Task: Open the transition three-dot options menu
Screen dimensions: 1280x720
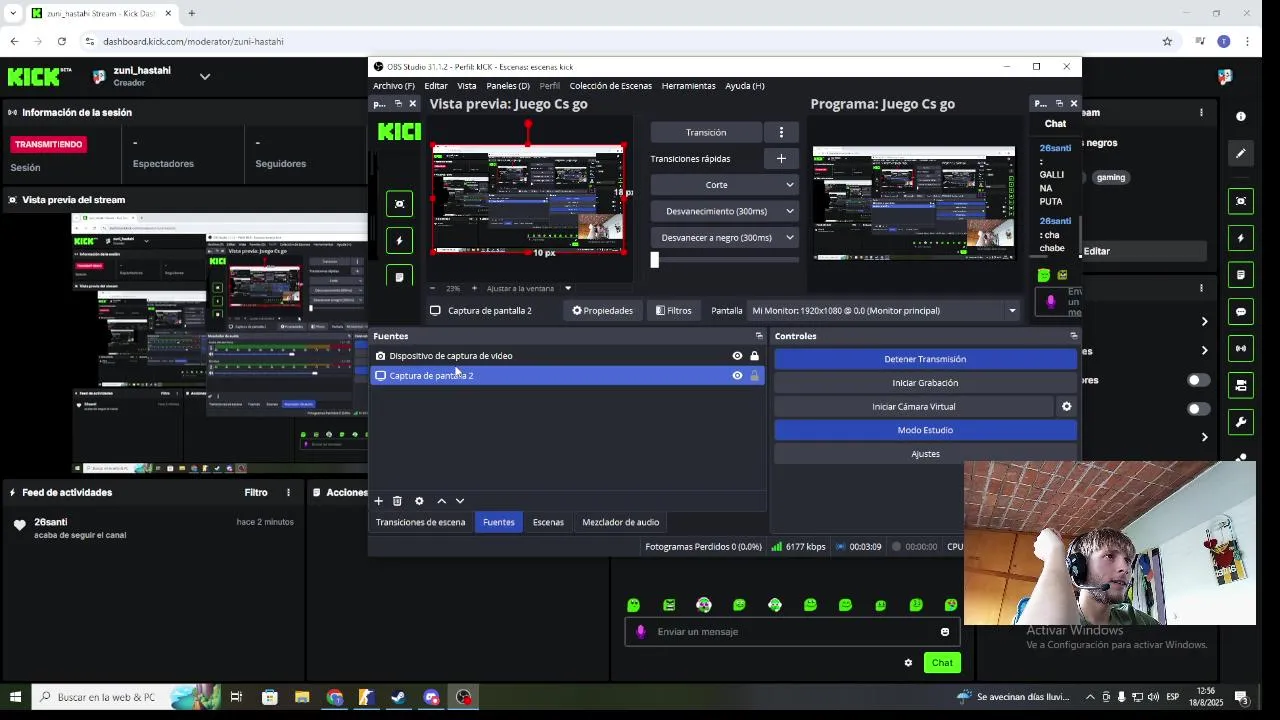Action: [781, 132]
